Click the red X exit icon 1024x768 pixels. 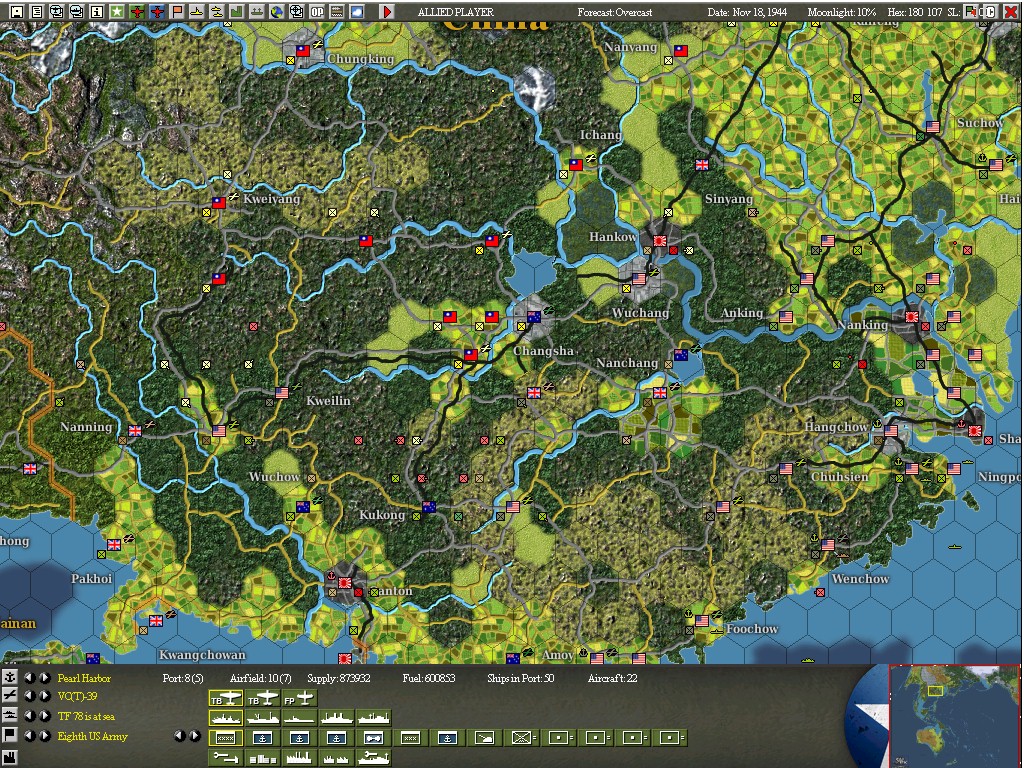(x=1010, y=12)
